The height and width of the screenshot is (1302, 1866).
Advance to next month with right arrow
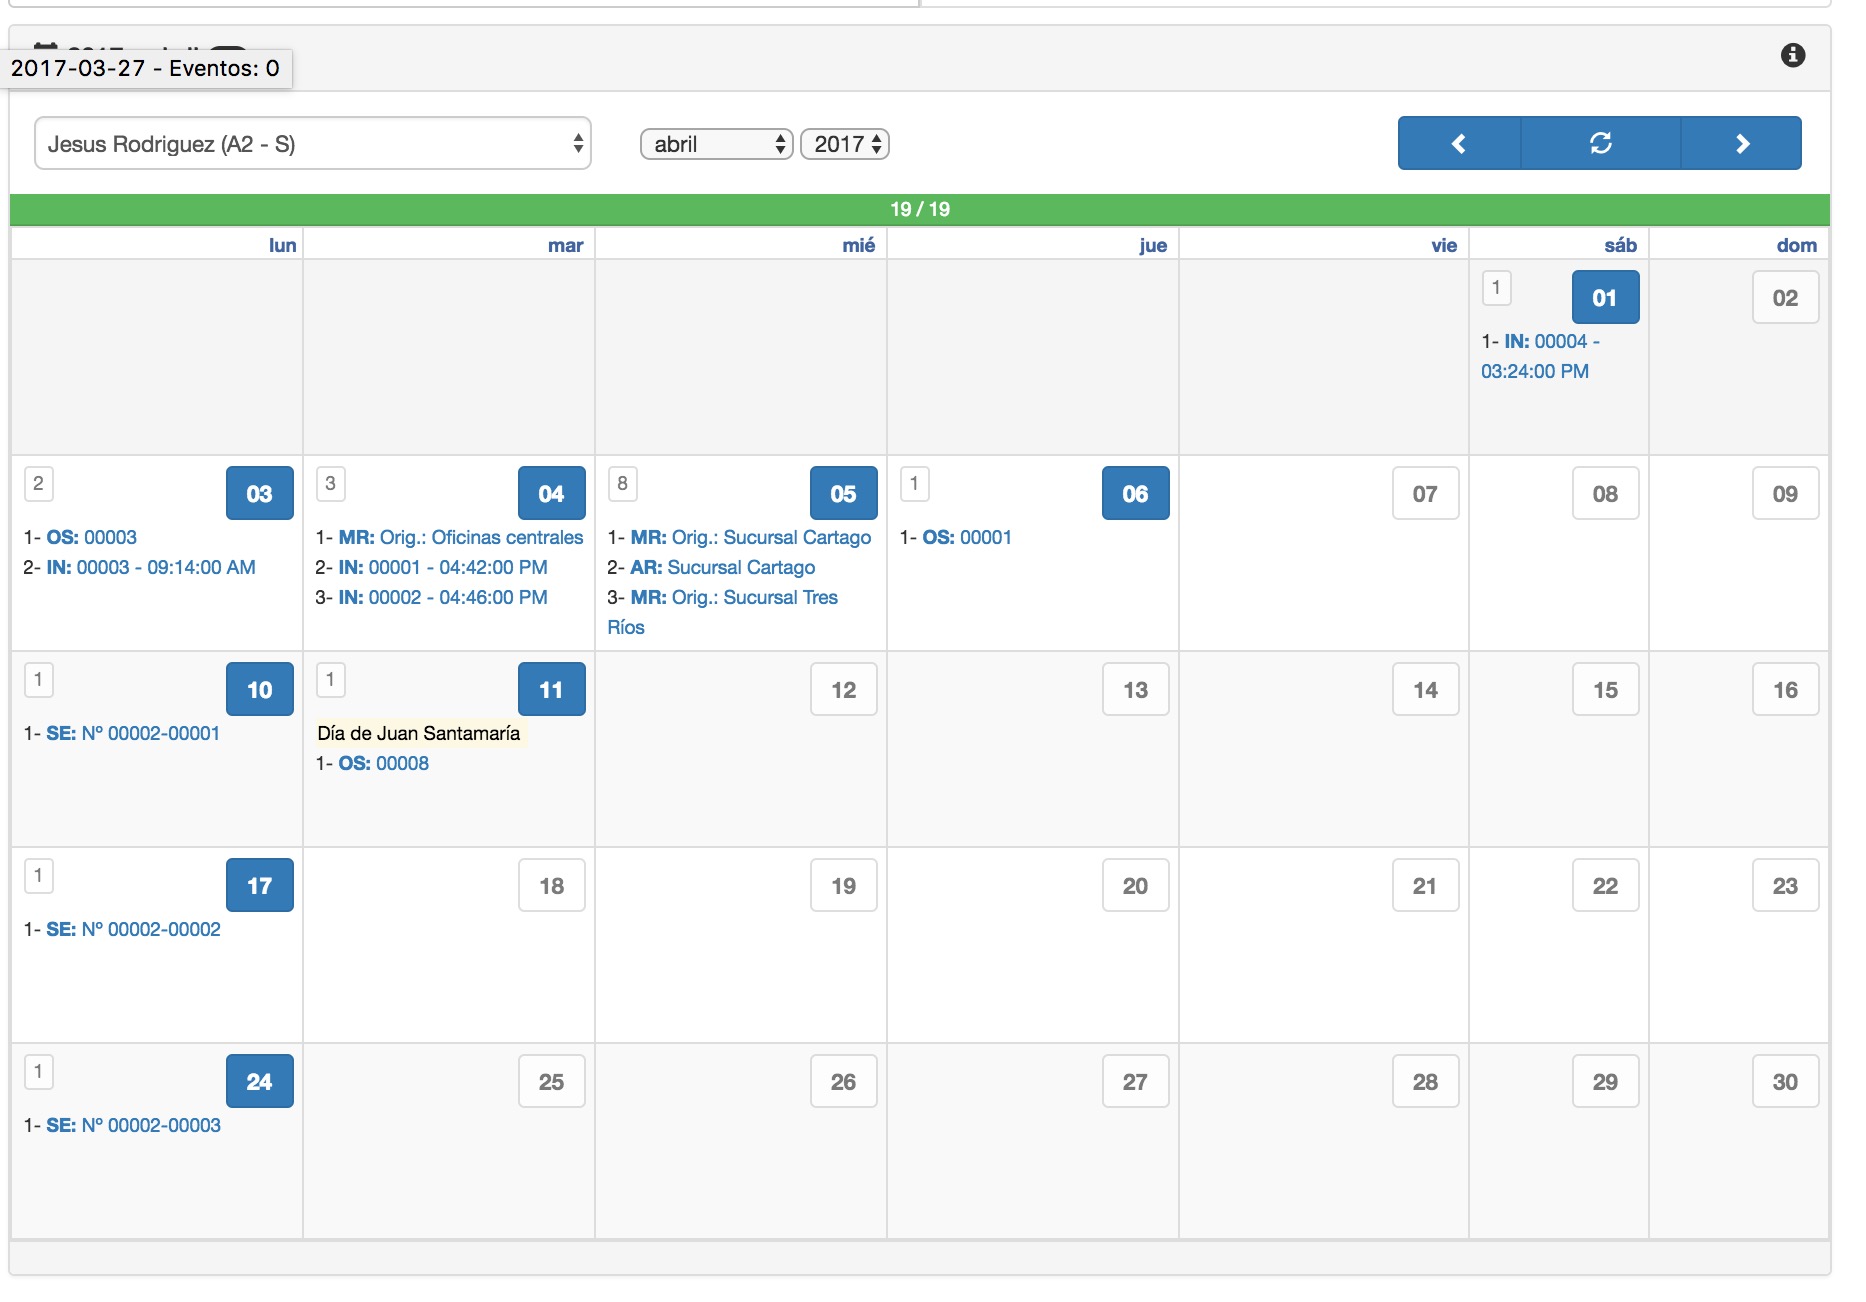[1741, 143]
